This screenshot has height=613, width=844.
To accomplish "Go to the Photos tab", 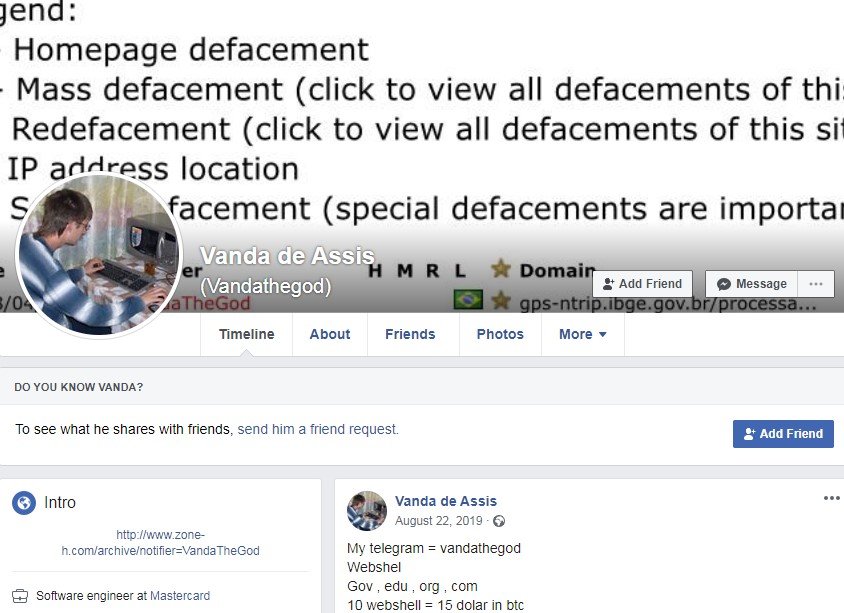I will click(x=500, y=334).
